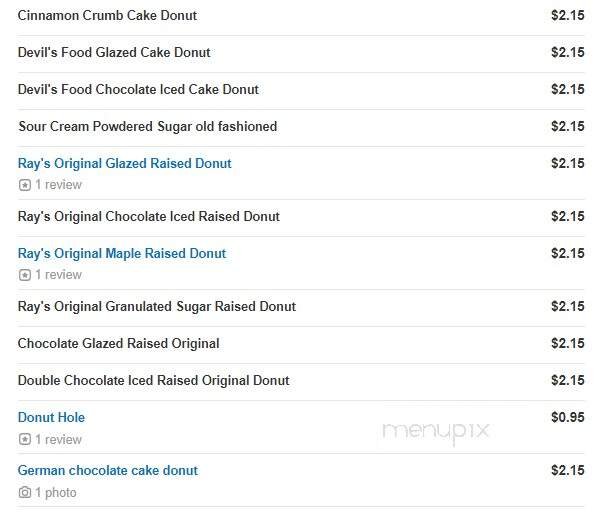View the 1 review under Glazed Raised Donut
The width and height of the screenshot is (615, 513).
(x=58, y=185)
